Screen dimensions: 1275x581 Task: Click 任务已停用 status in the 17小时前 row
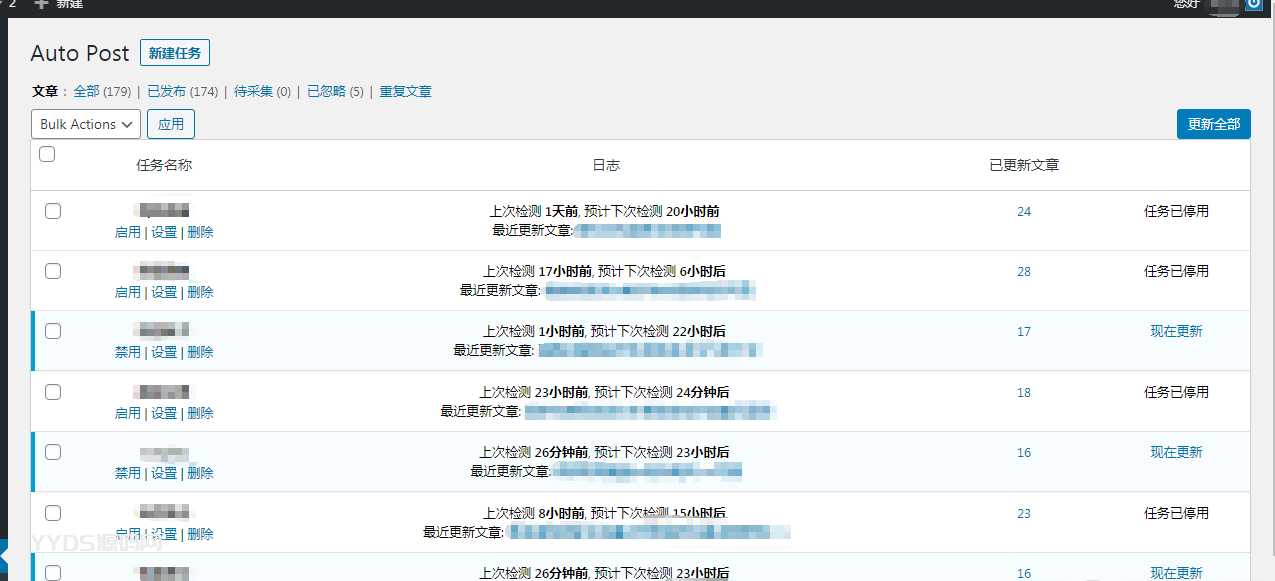(1176, 271)
